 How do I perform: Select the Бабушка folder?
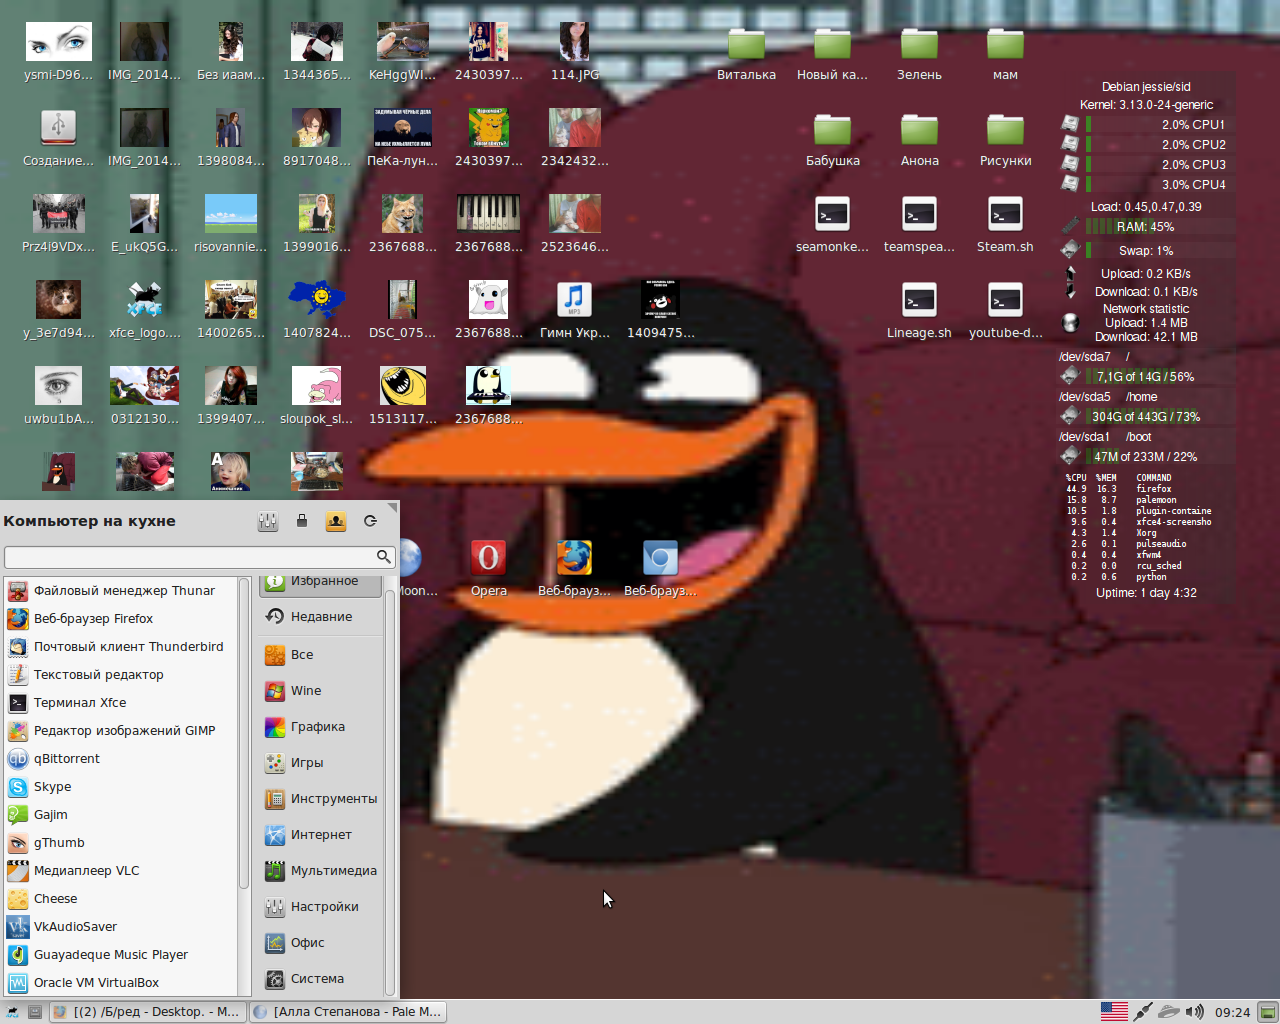tap(832, 139)
